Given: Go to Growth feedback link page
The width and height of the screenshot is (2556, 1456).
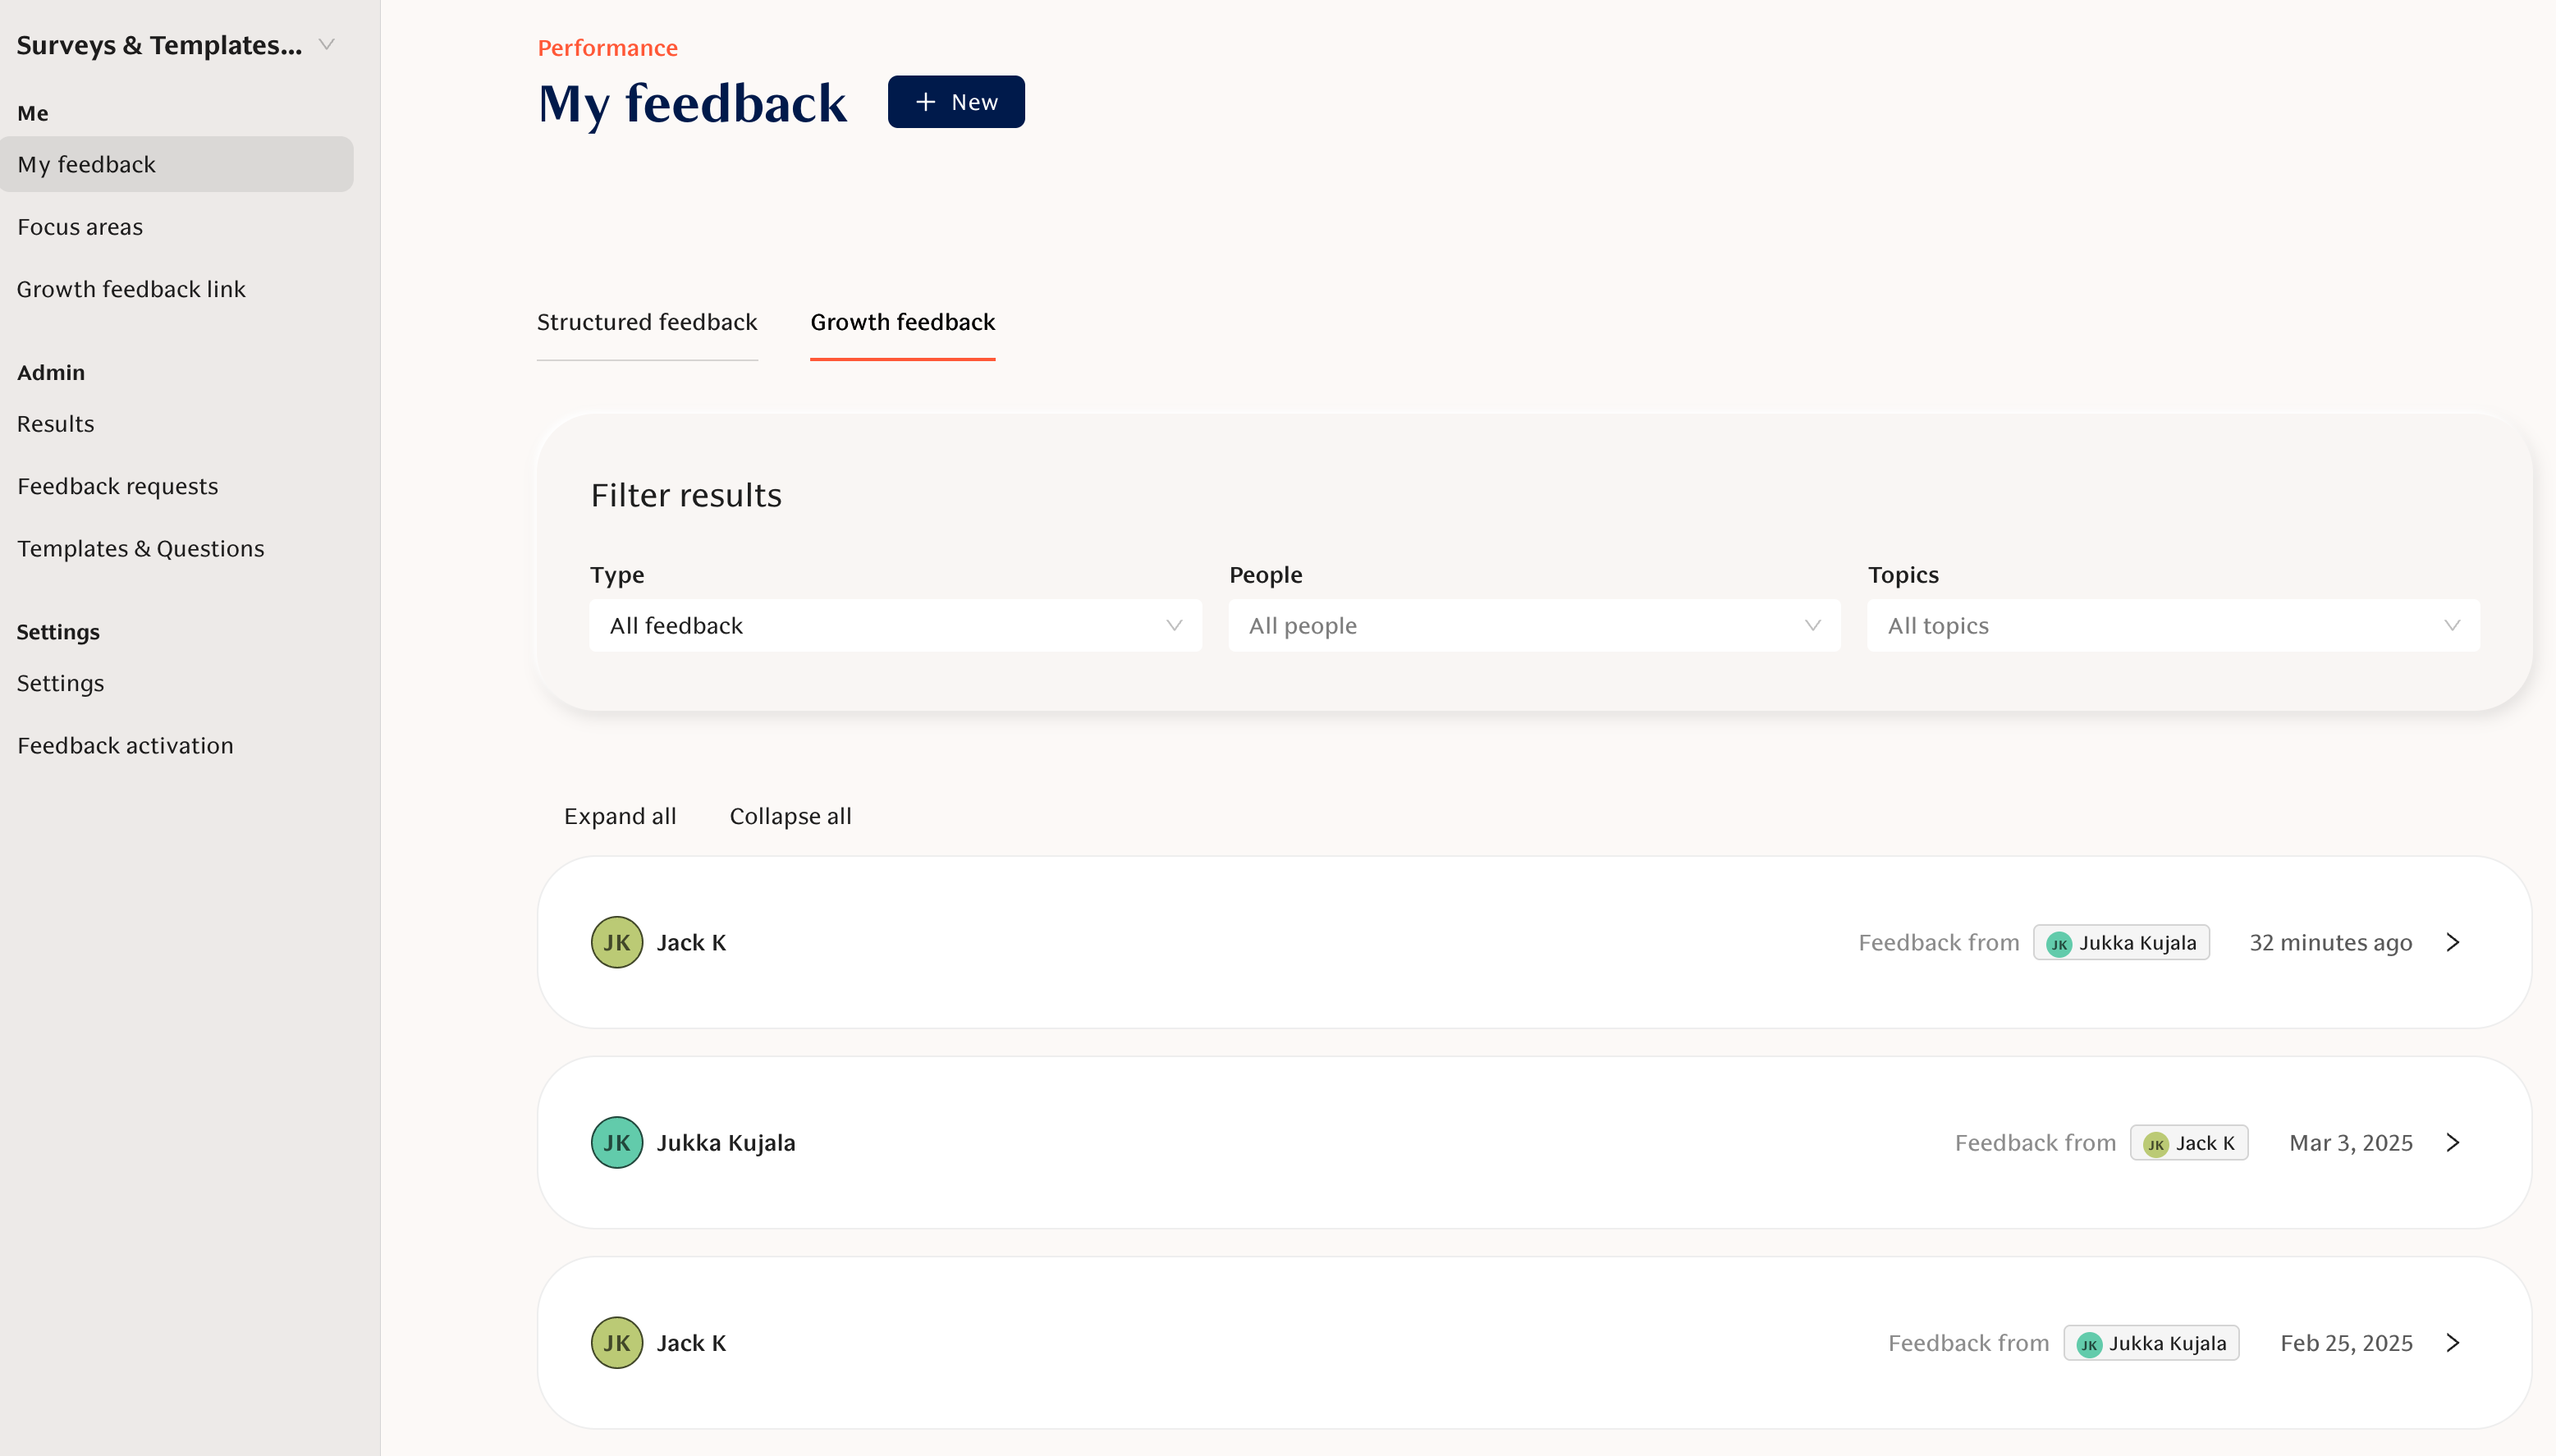Looking at the screenshot, I should 131,289.
